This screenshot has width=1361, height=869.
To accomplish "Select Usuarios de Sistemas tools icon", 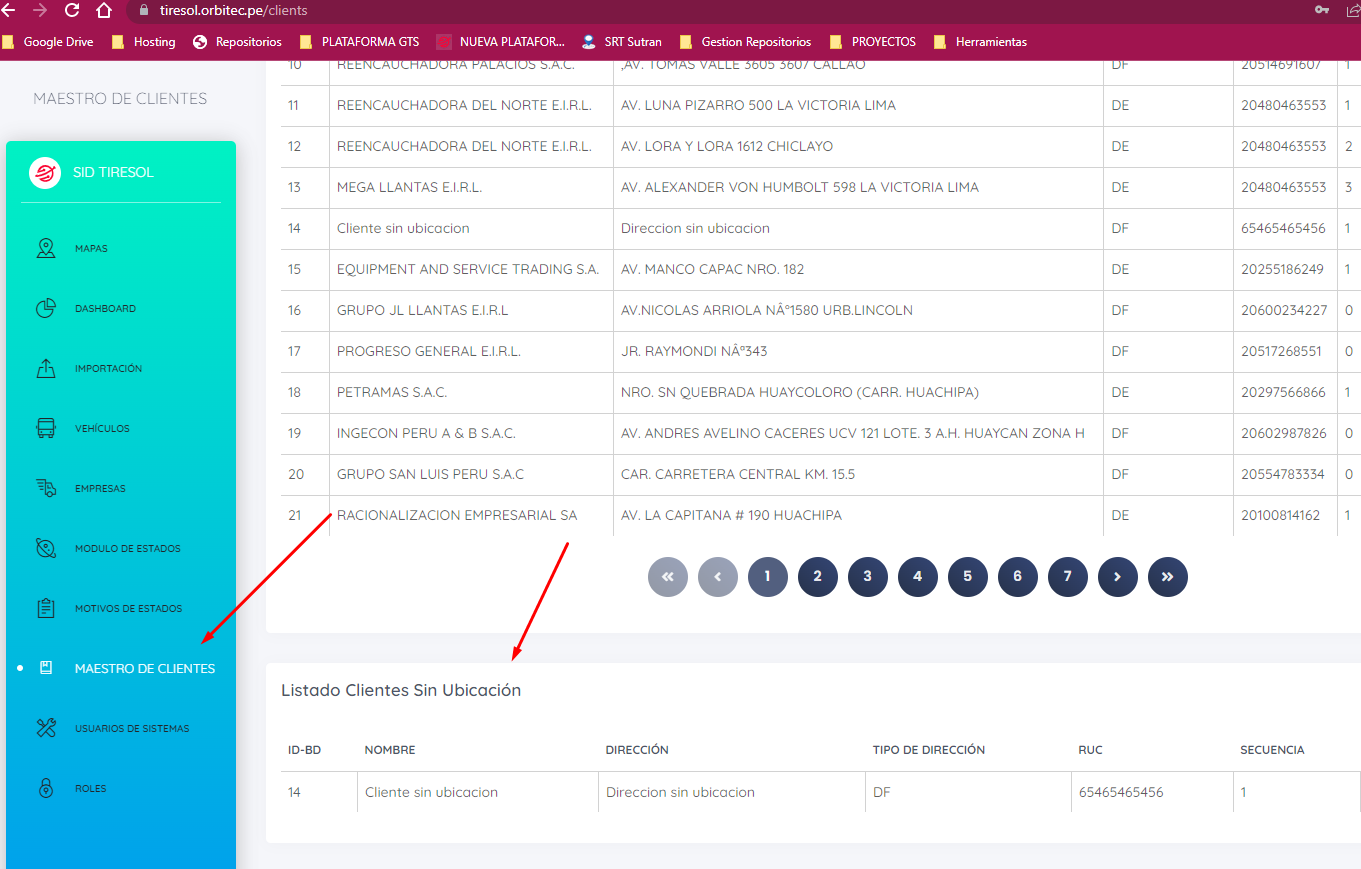I will [46, 728].
